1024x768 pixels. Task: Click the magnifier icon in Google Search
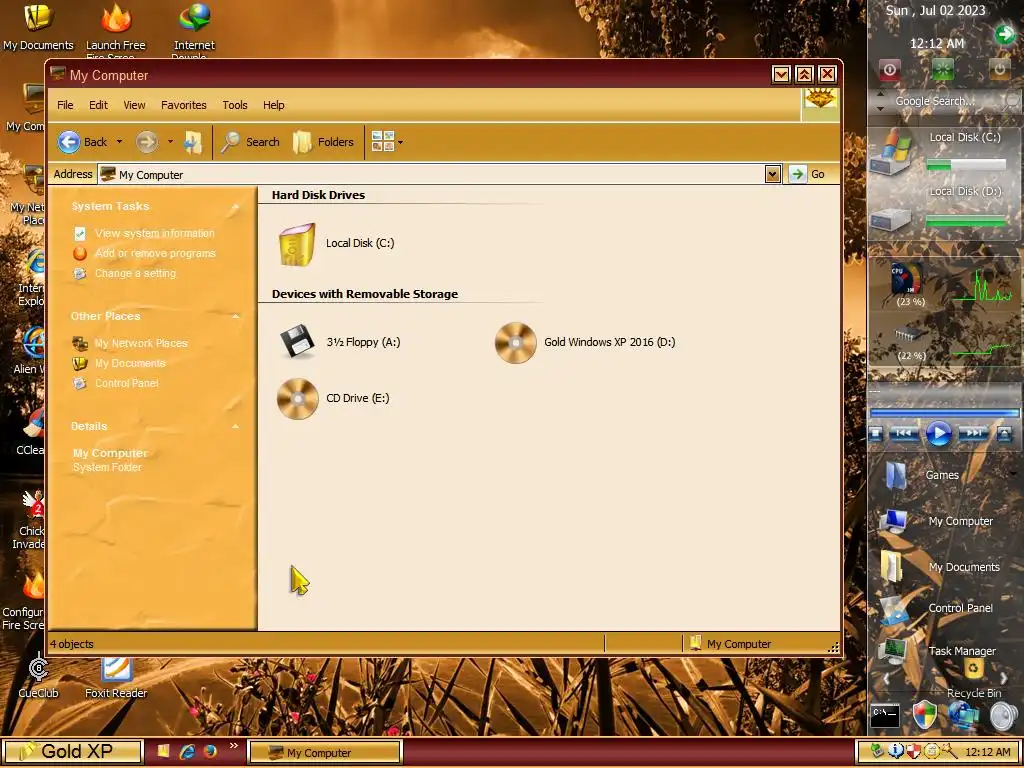click(x=1013, y=101)
